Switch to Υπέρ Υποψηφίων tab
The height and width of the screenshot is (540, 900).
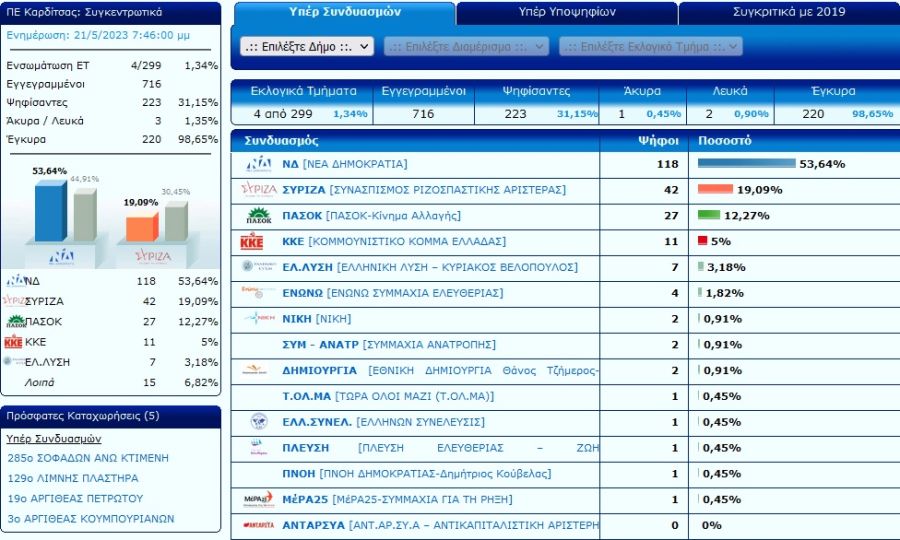[567, 12]
